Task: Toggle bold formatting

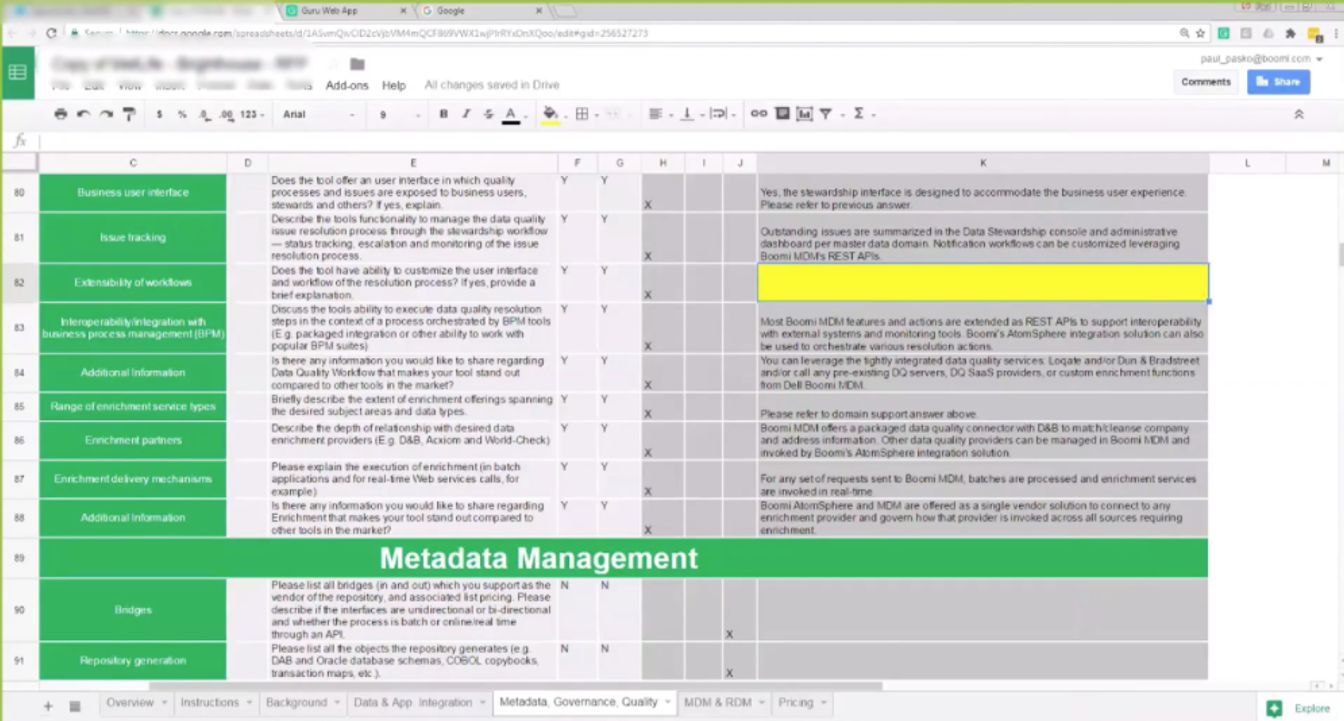Action: pyautogui.click(x=443, y=114)
